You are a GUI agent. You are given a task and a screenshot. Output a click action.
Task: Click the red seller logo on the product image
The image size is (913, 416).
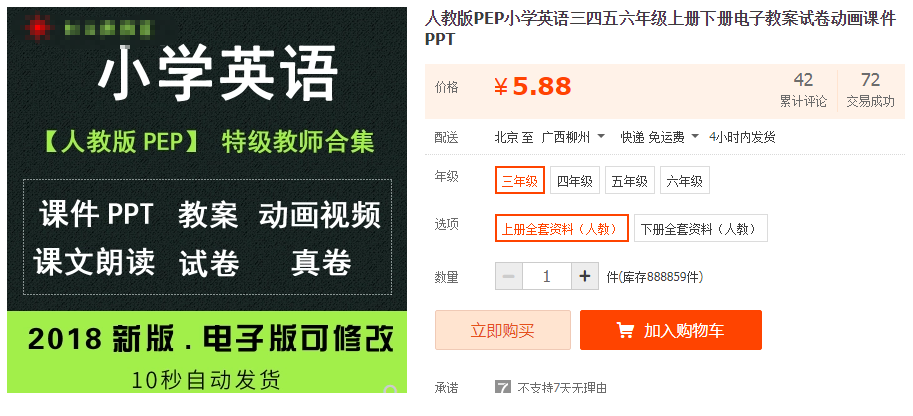[39, 27]
